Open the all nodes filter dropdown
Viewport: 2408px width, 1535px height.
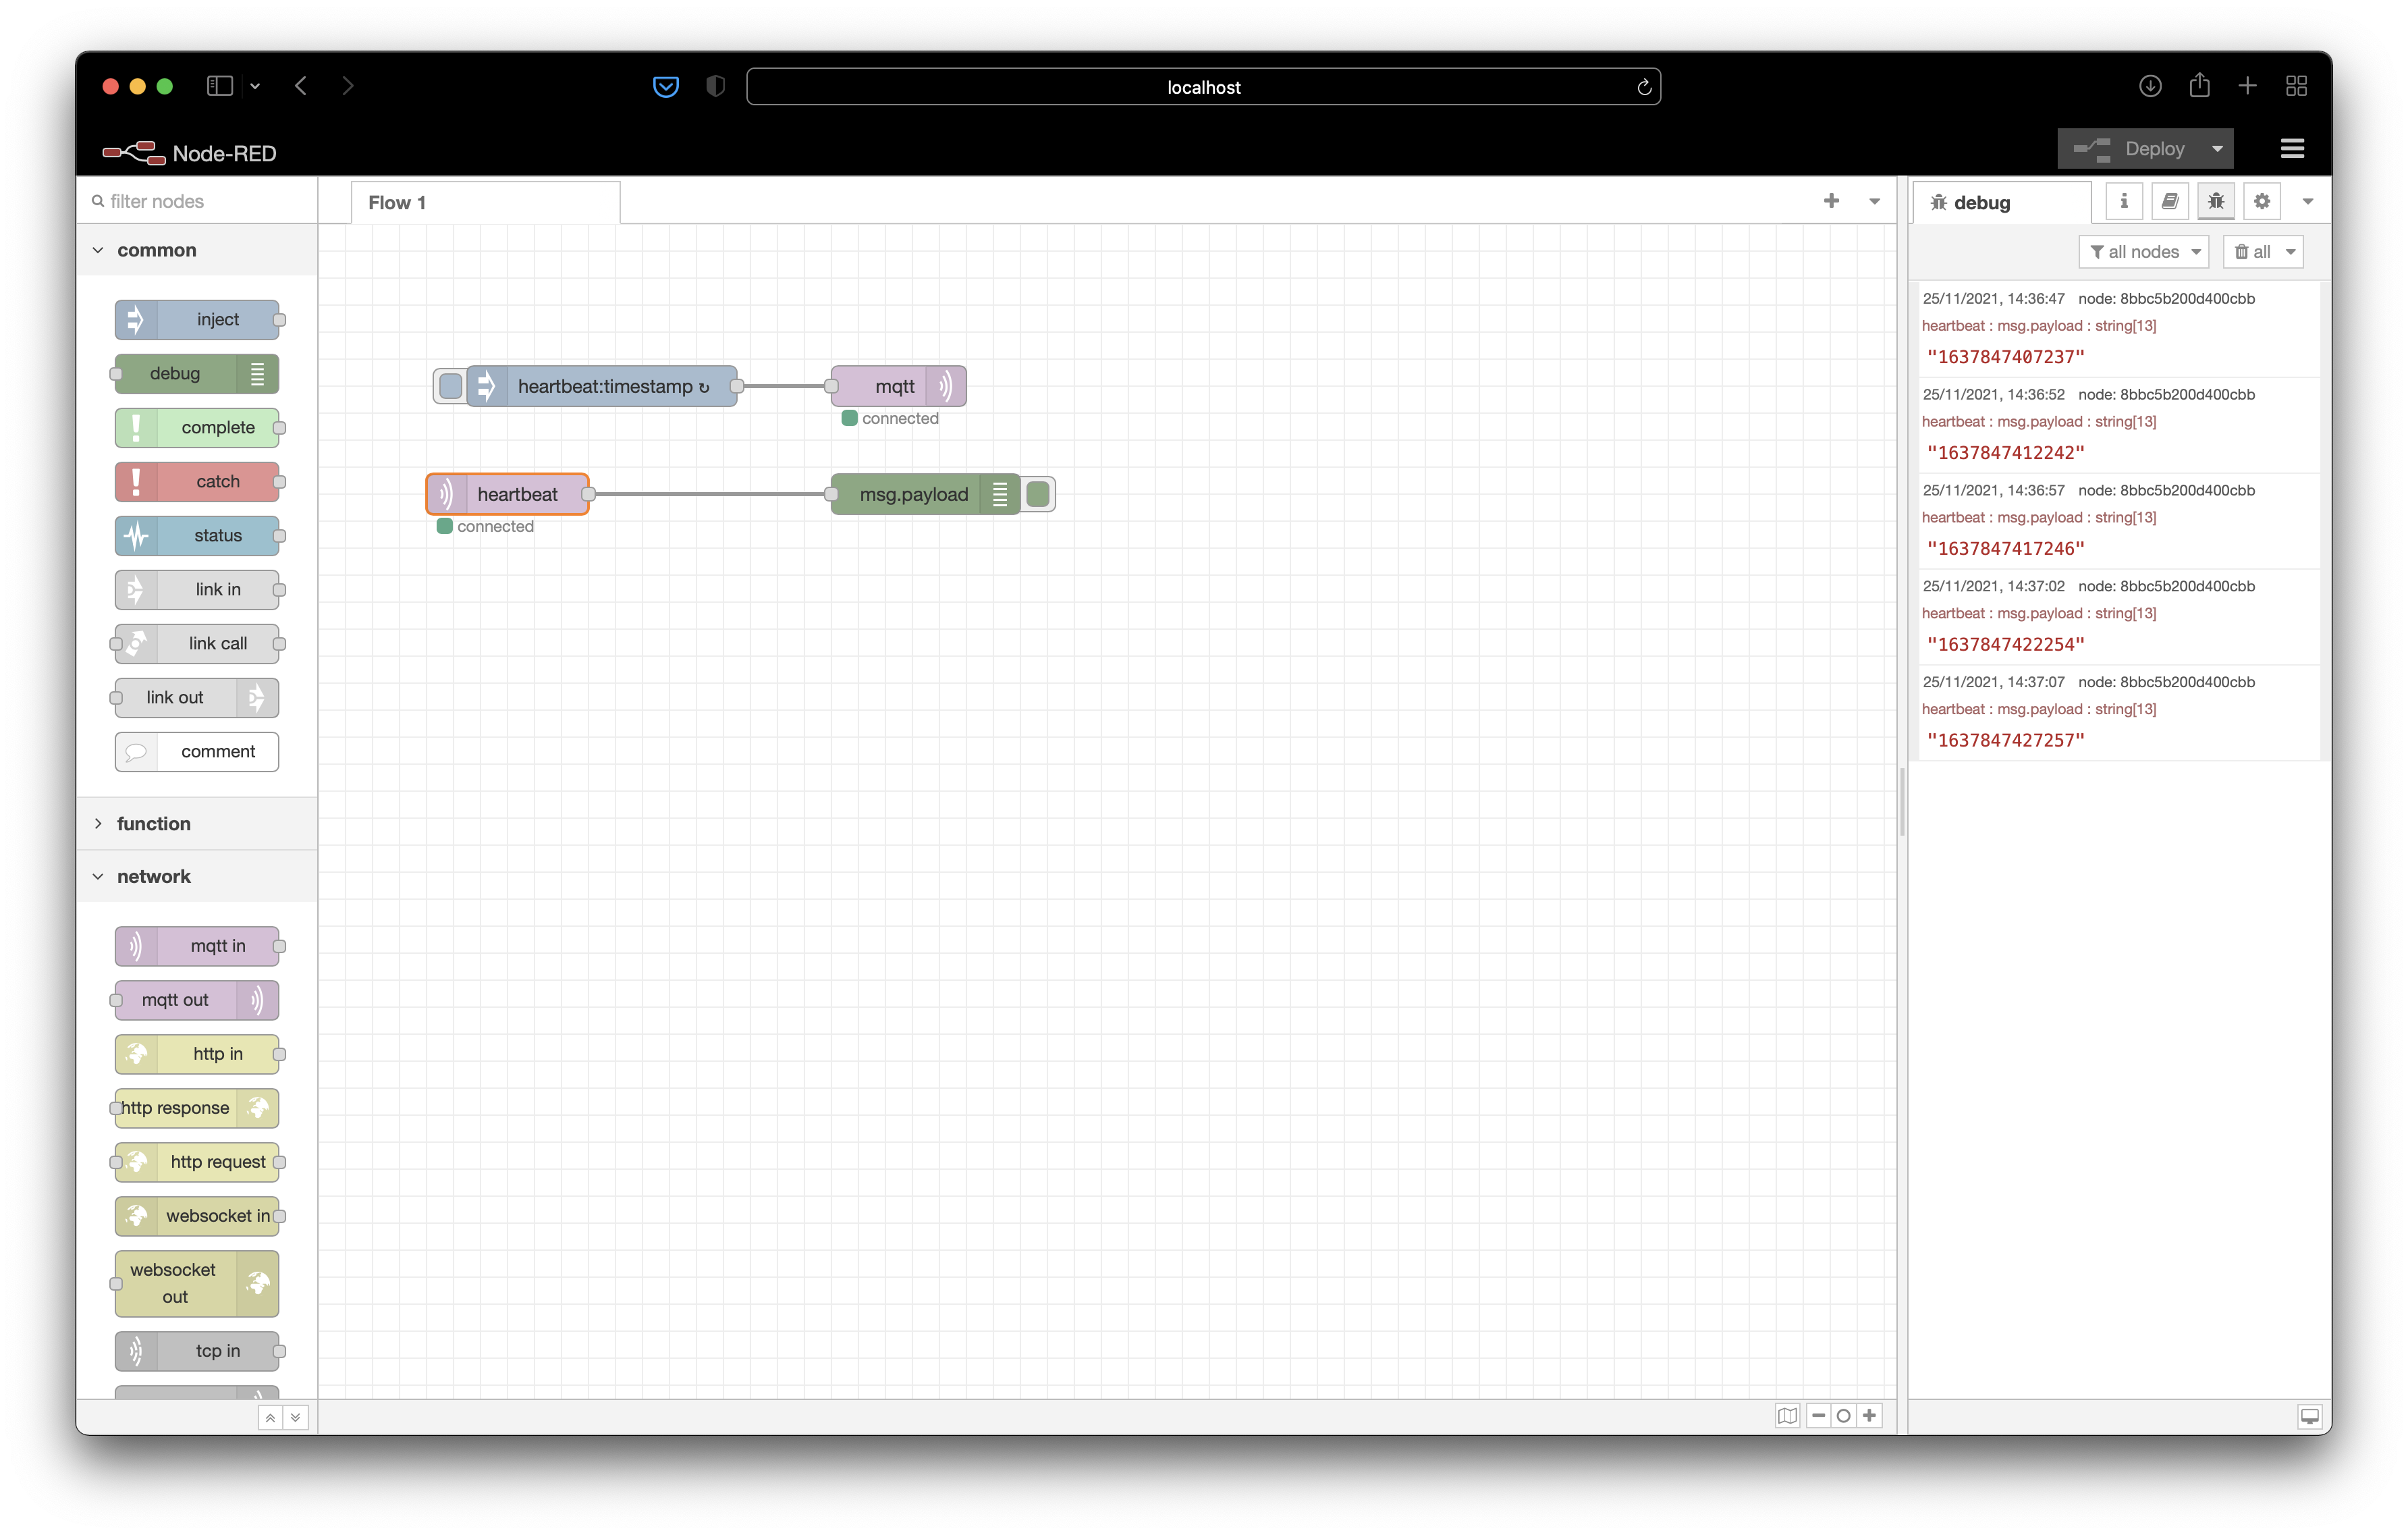click(x=2143, y=251)
